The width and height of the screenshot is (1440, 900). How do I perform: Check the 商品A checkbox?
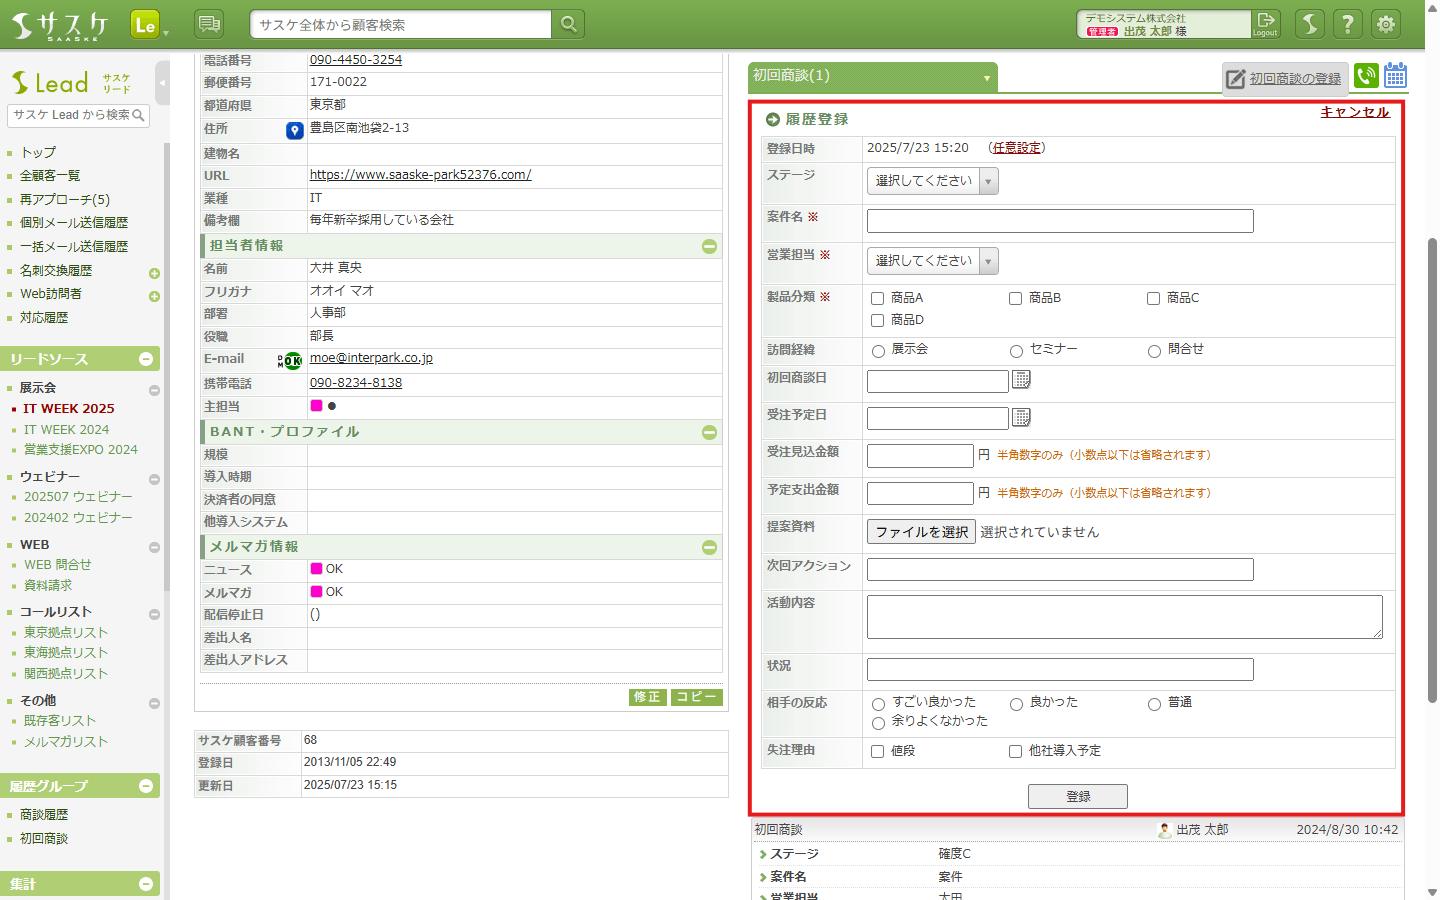tap(878, 298)
